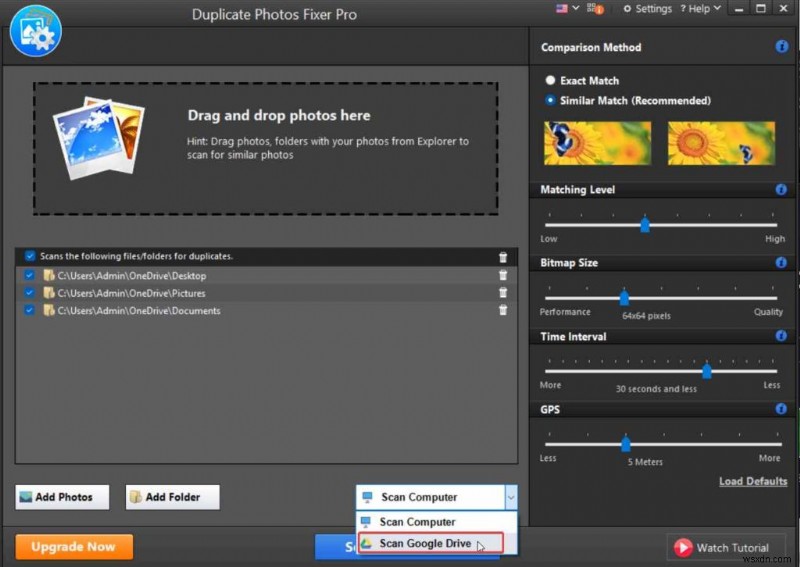Click the Upgrade Now button

coord(74,547)
